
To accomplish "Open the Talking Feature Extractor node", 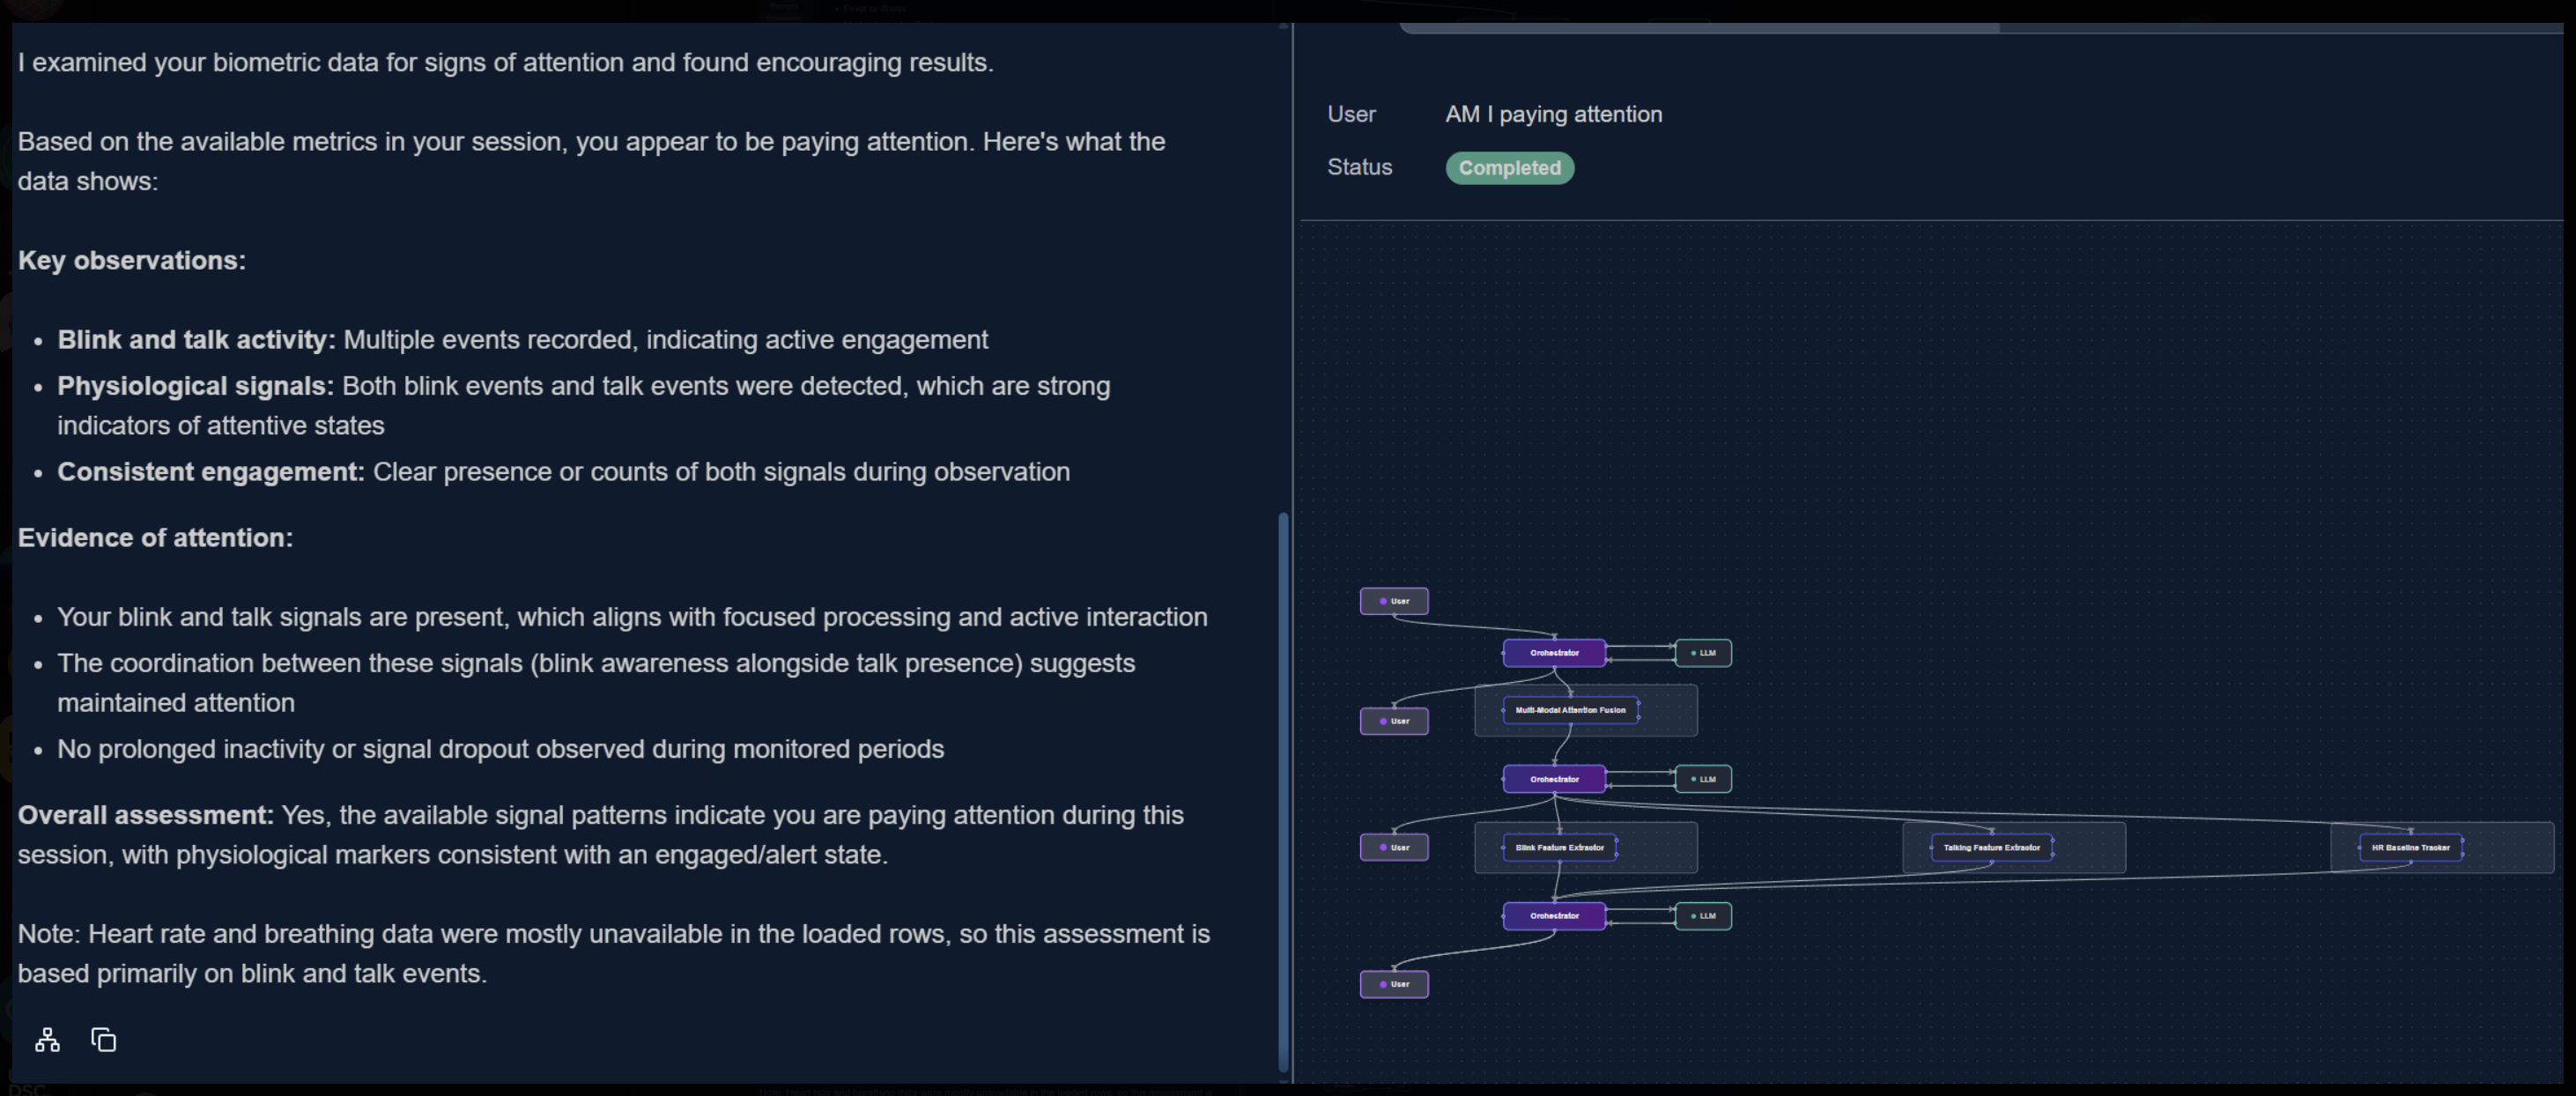I will (x=1991, y=847).
